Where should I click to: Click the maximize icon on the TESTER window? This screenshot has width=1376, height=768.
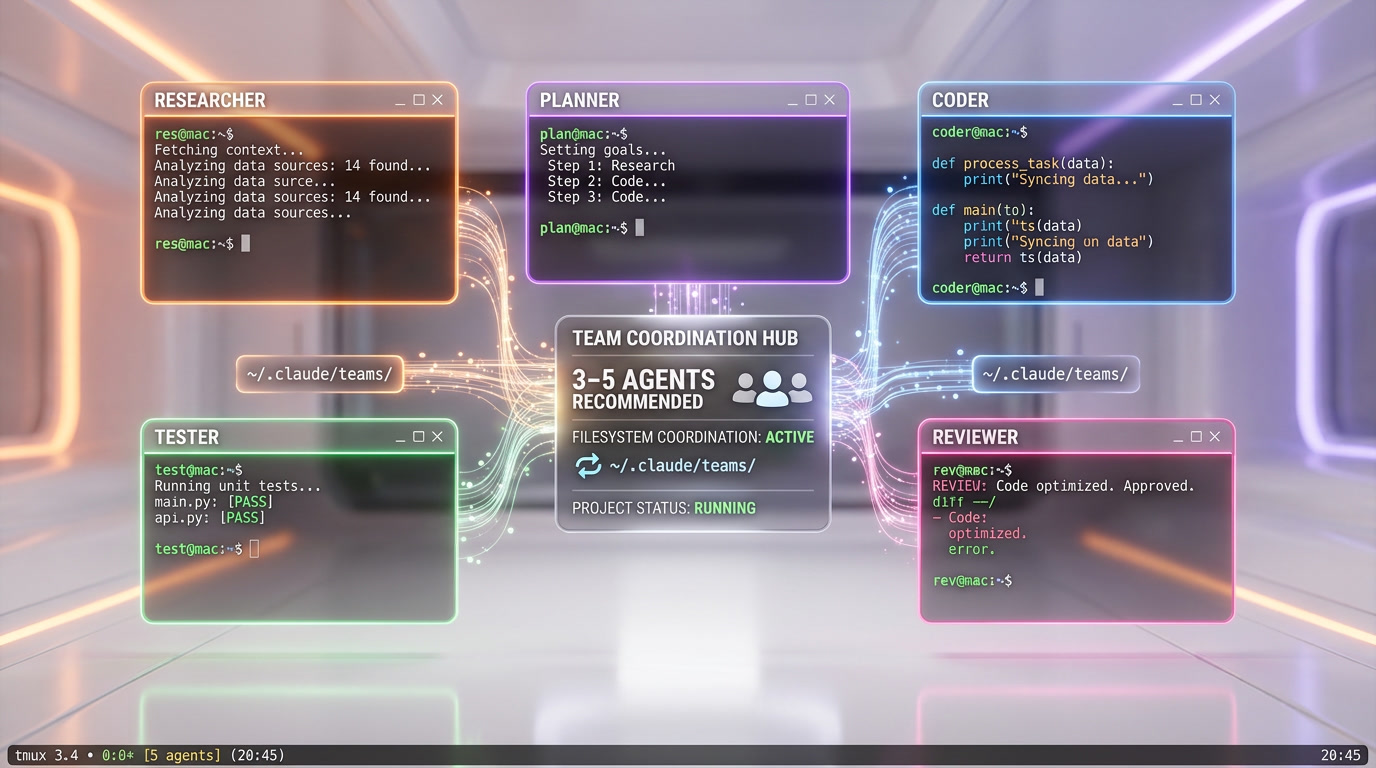[417, 436]
